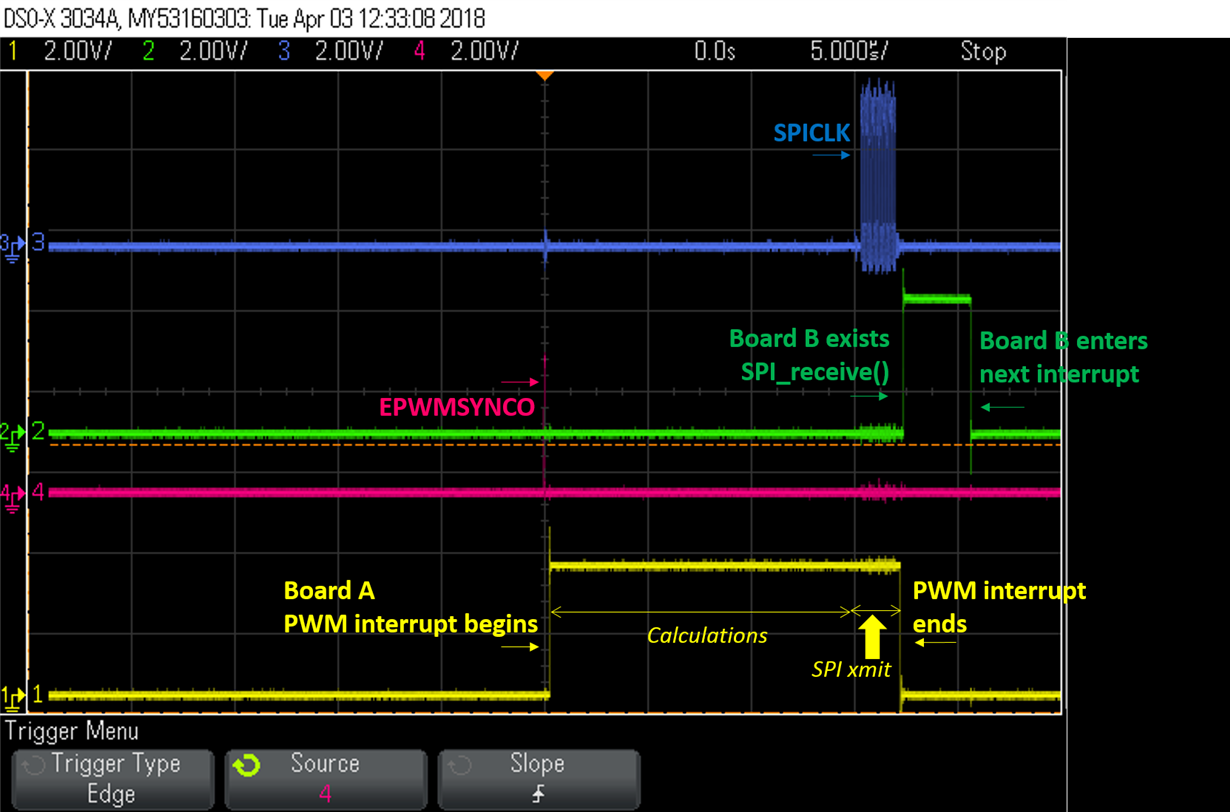Select channel 2 ground reference marker
The width and height of the screenshot is (1230, 812).
[11, 434]
